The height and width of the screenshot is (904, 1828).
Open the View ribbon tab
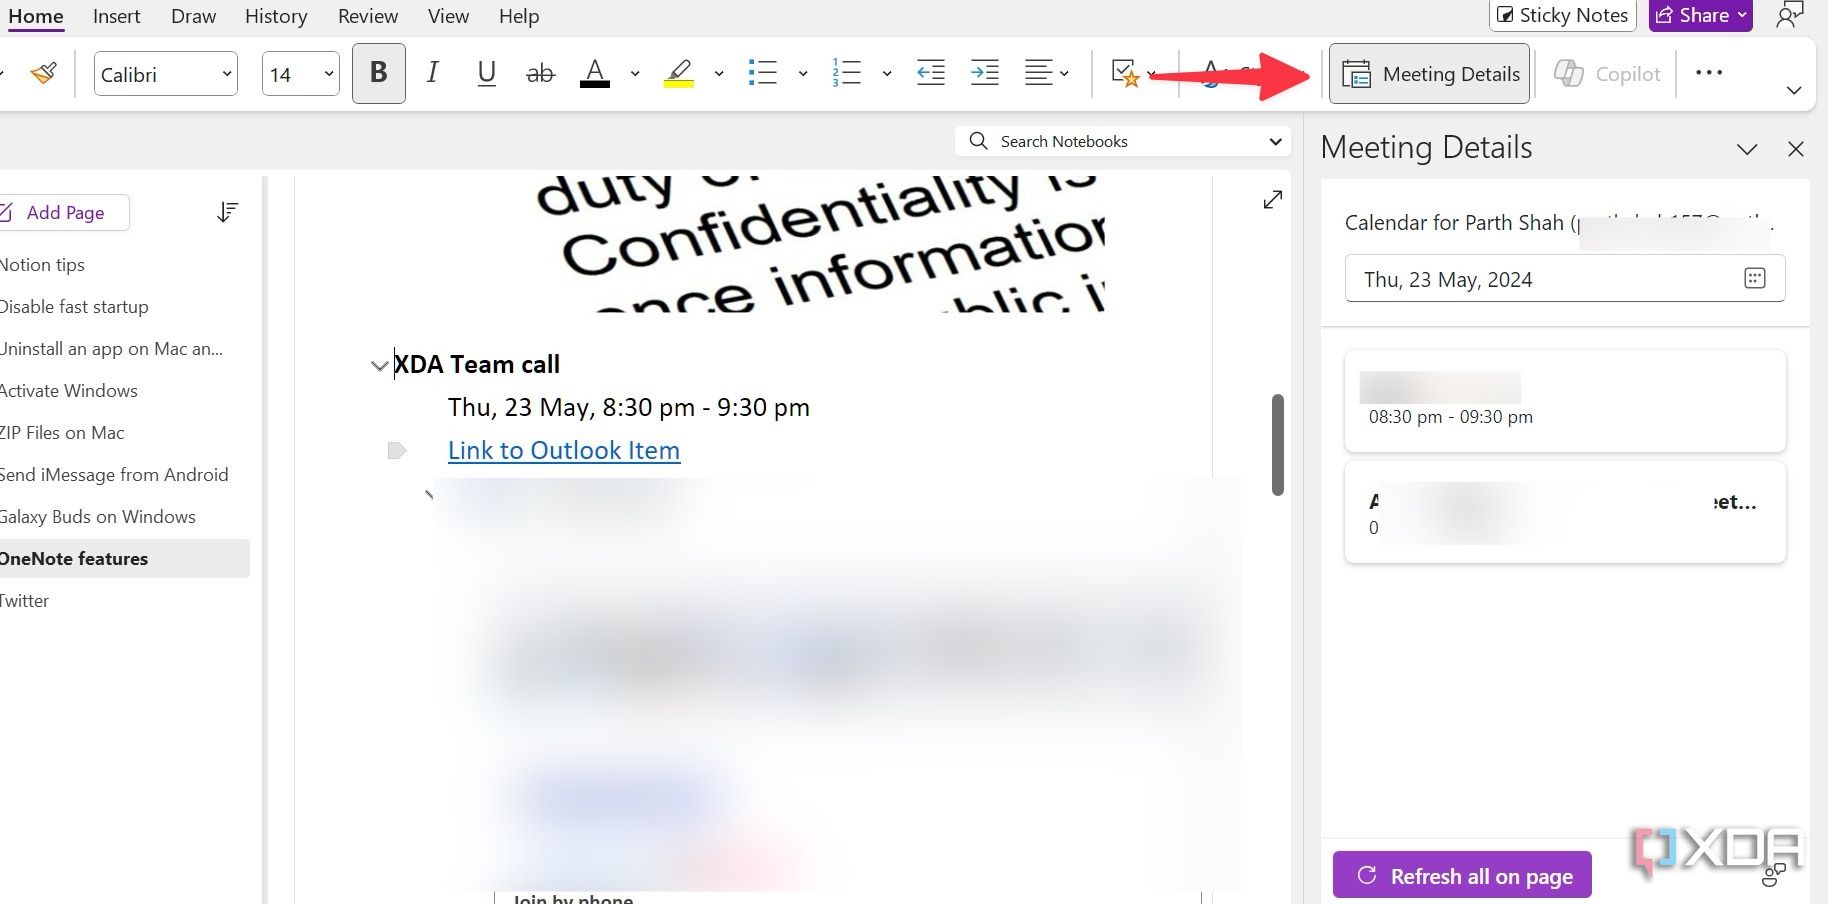(448, 16)
